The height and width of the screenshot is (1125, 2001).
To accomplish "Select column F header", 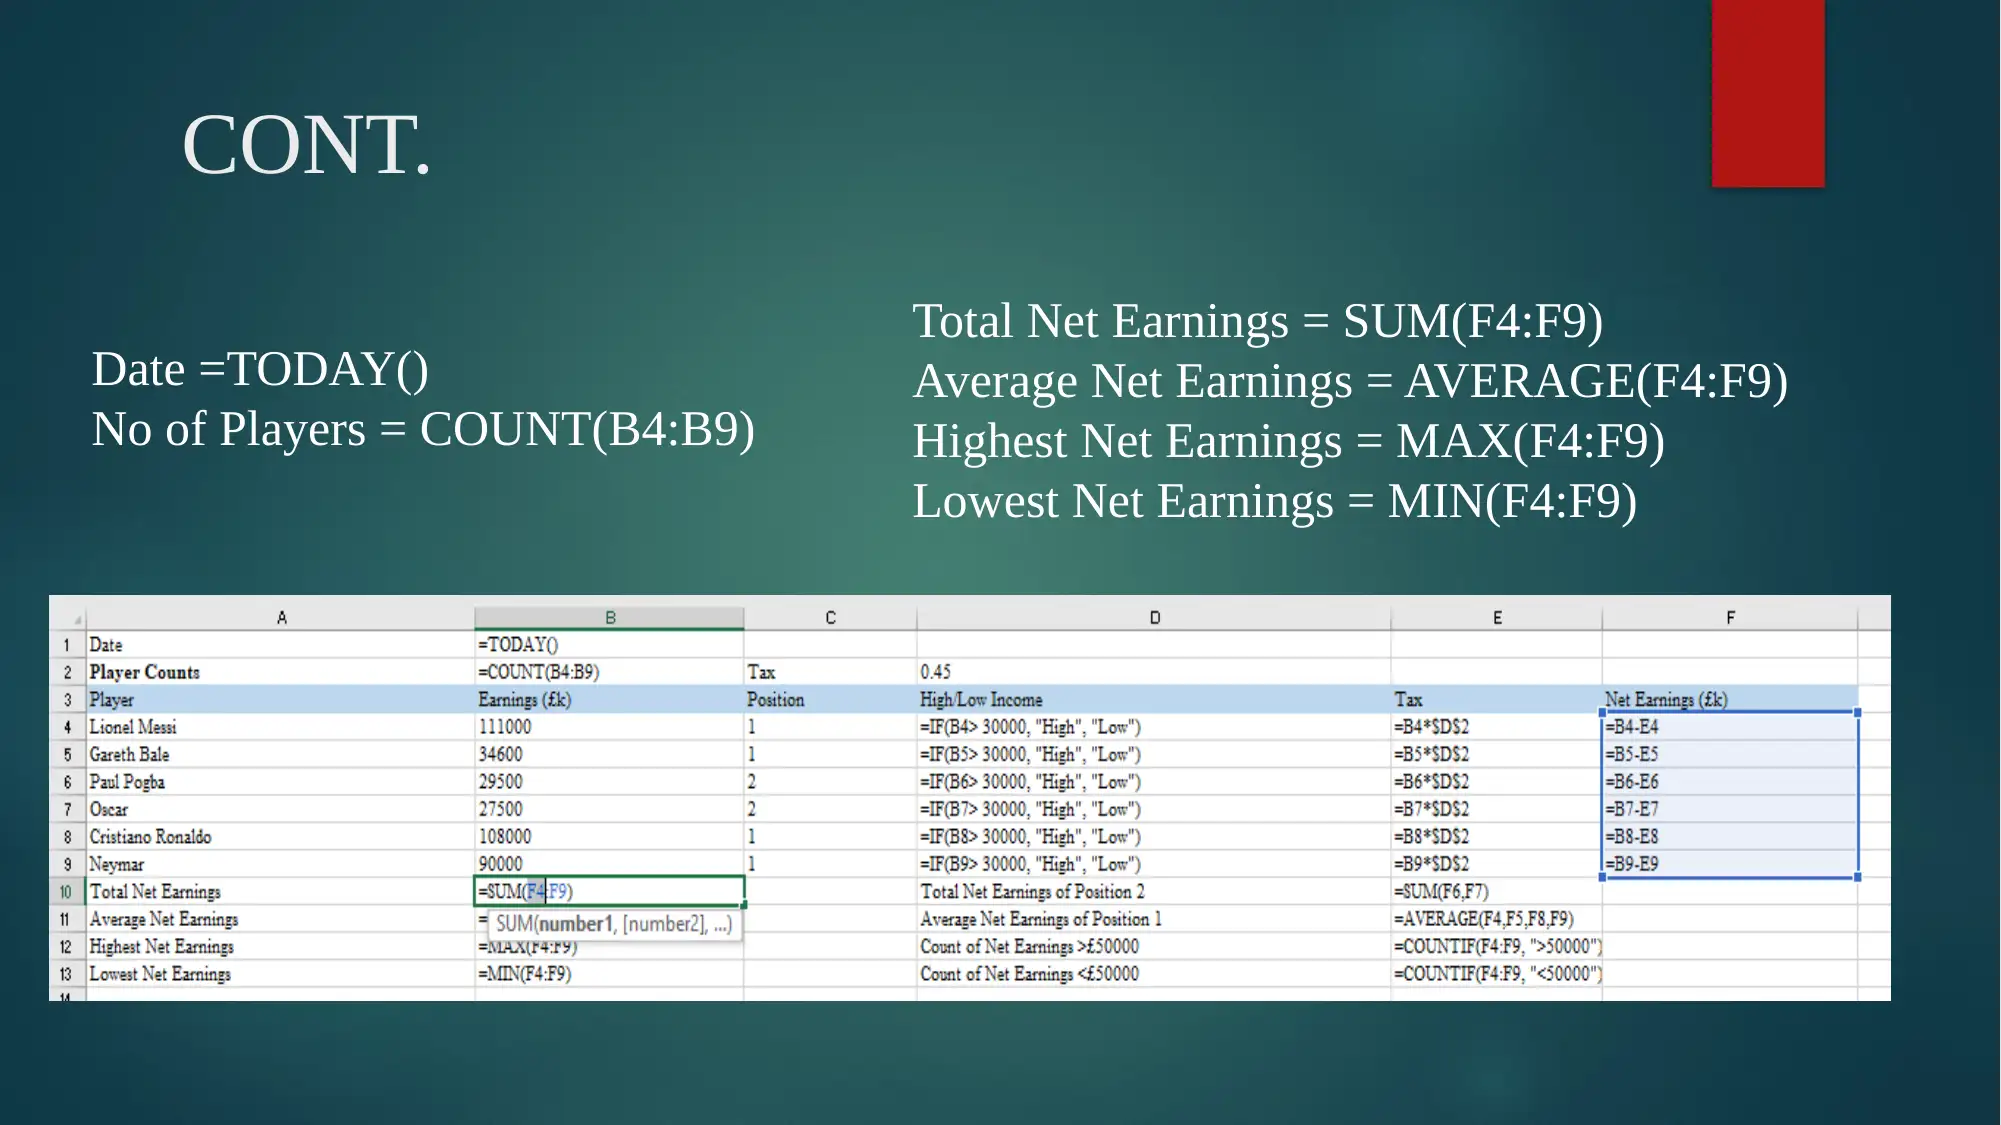I will (1730, 617).
